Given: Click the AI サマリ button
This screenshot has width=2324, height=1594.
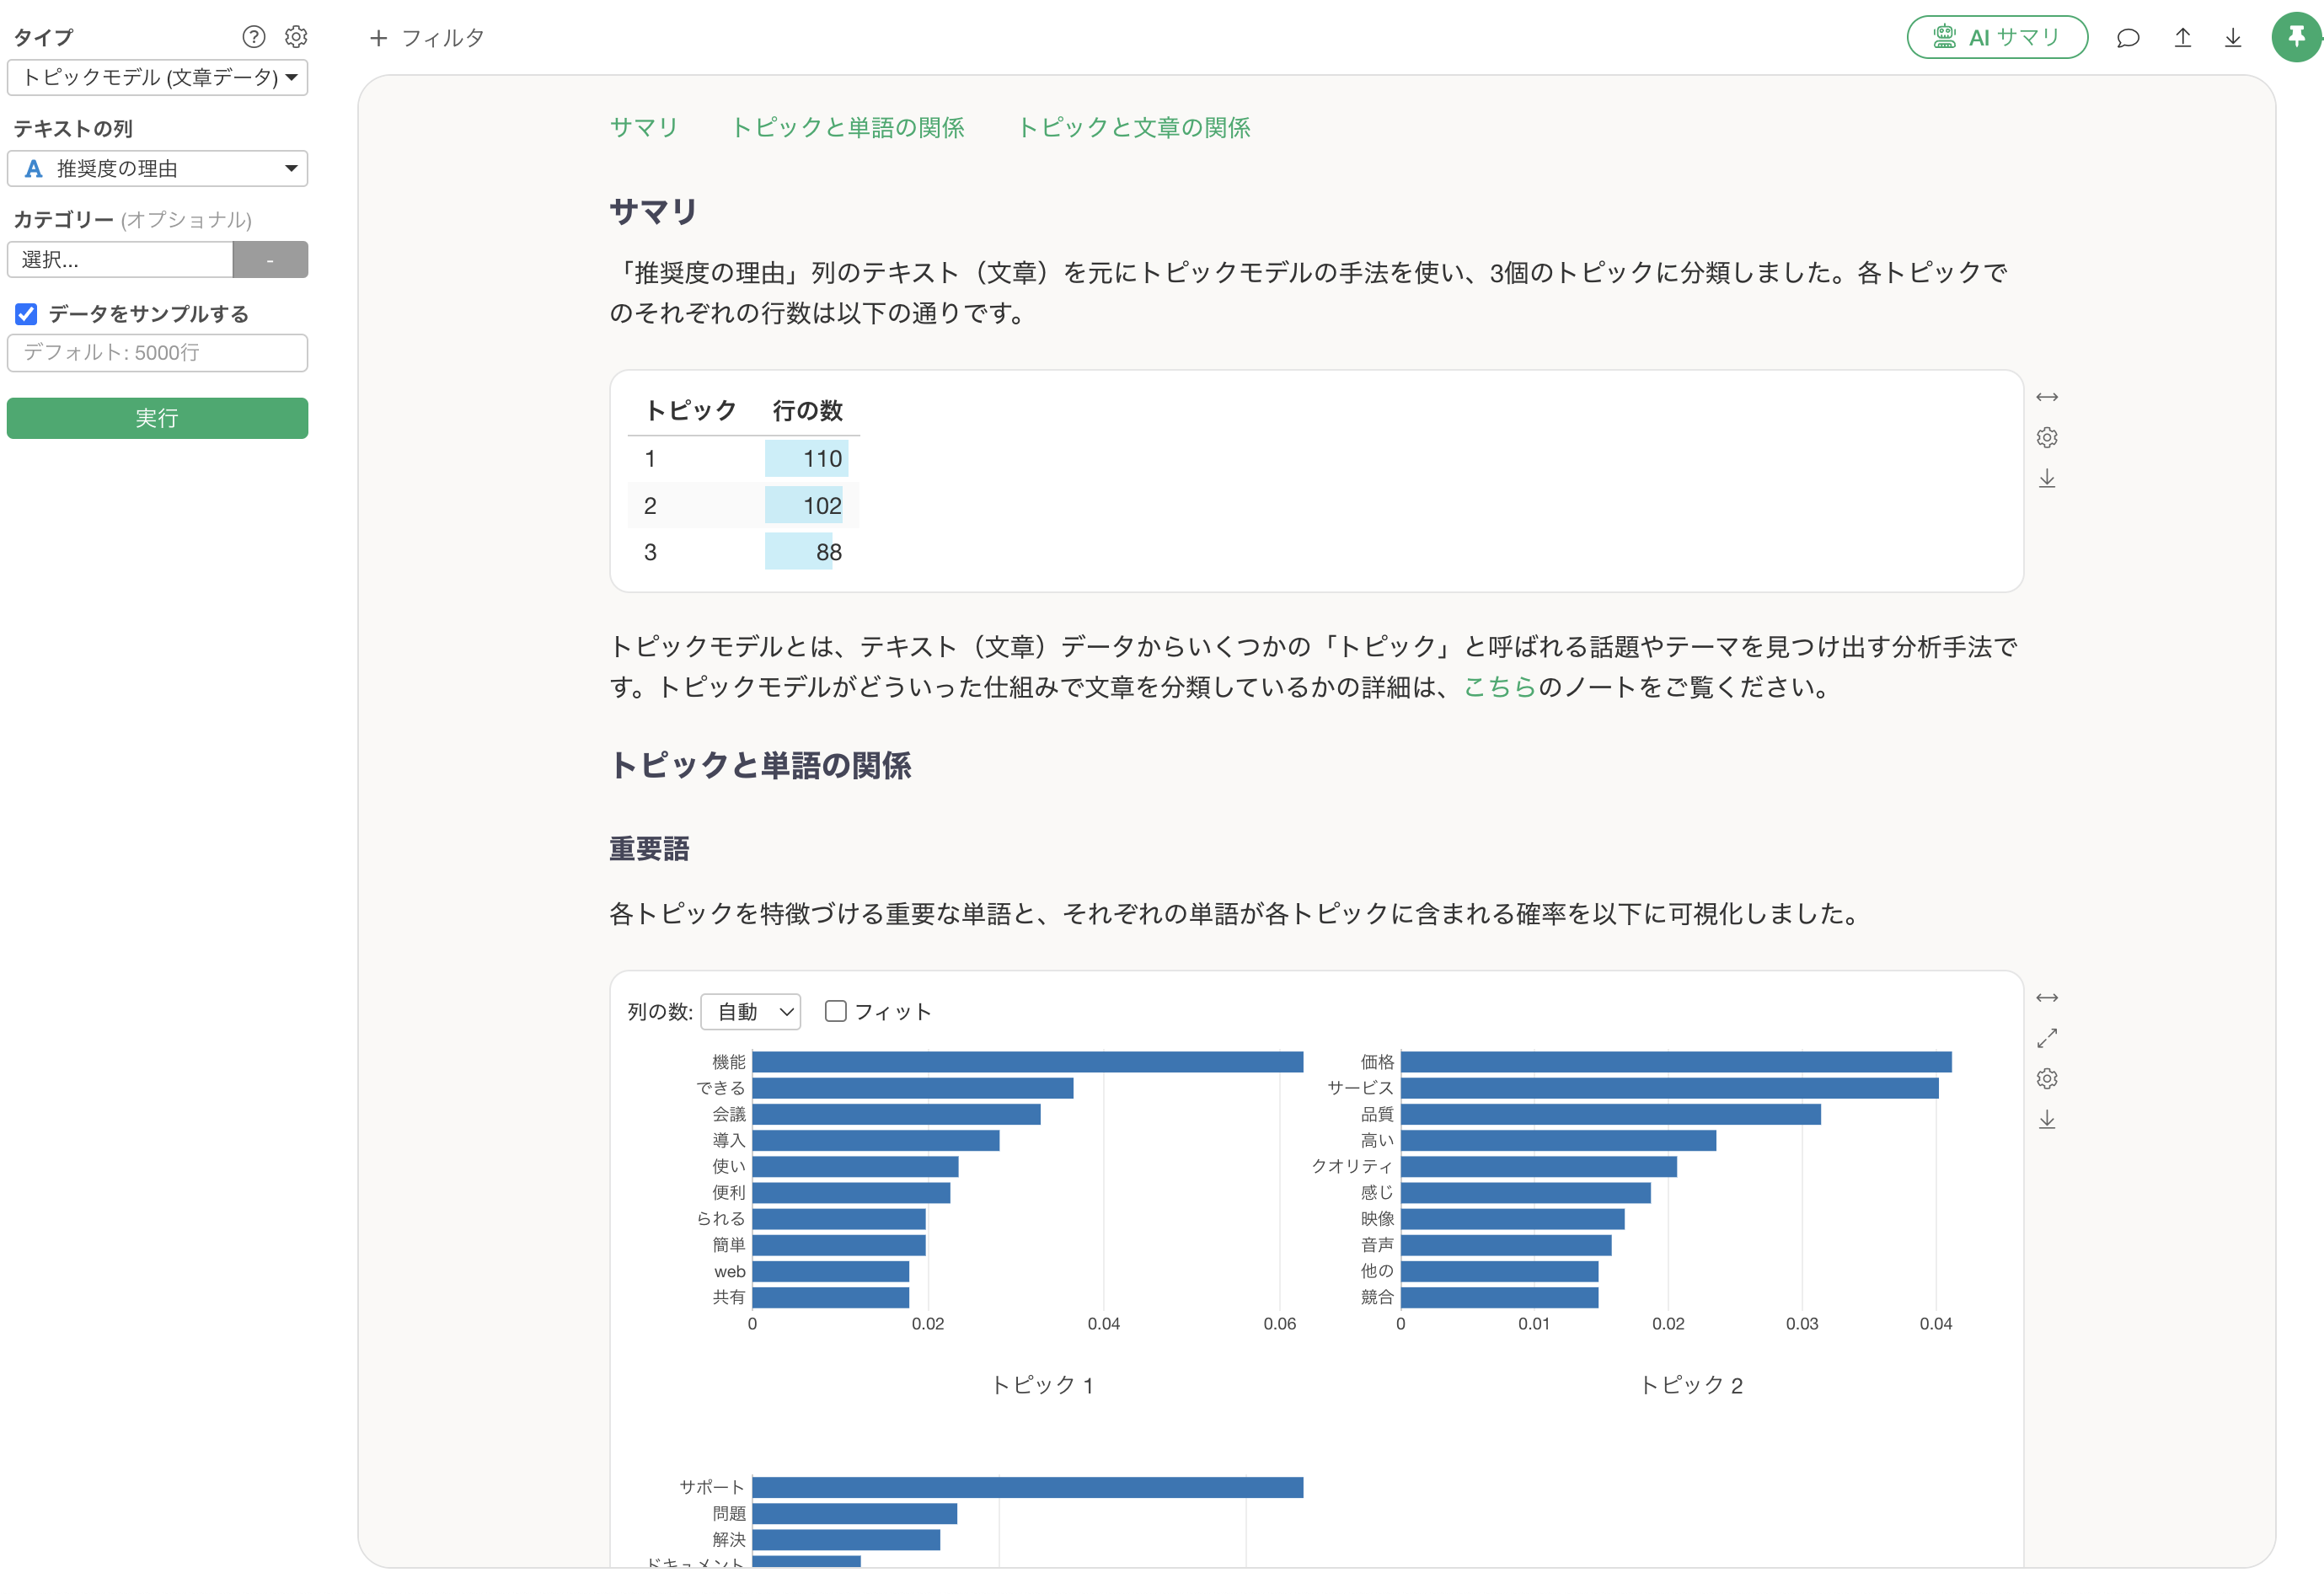Looking at the screenshot, I should click(1997, 37).
